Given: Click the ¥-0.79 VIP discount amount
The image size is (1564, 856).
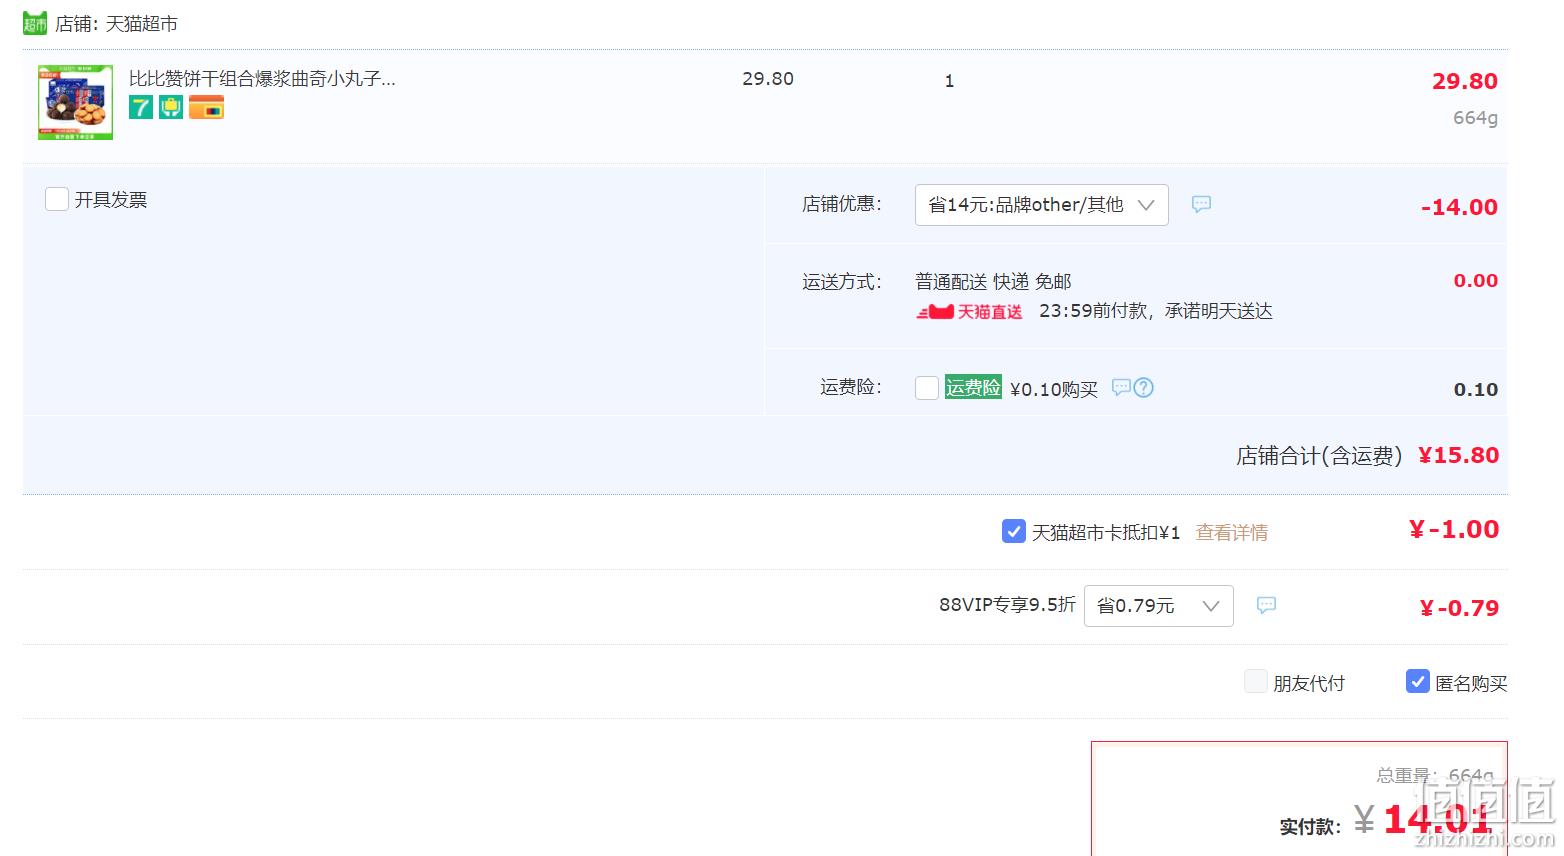Looking at the screenshot, I should [1459, 608].
